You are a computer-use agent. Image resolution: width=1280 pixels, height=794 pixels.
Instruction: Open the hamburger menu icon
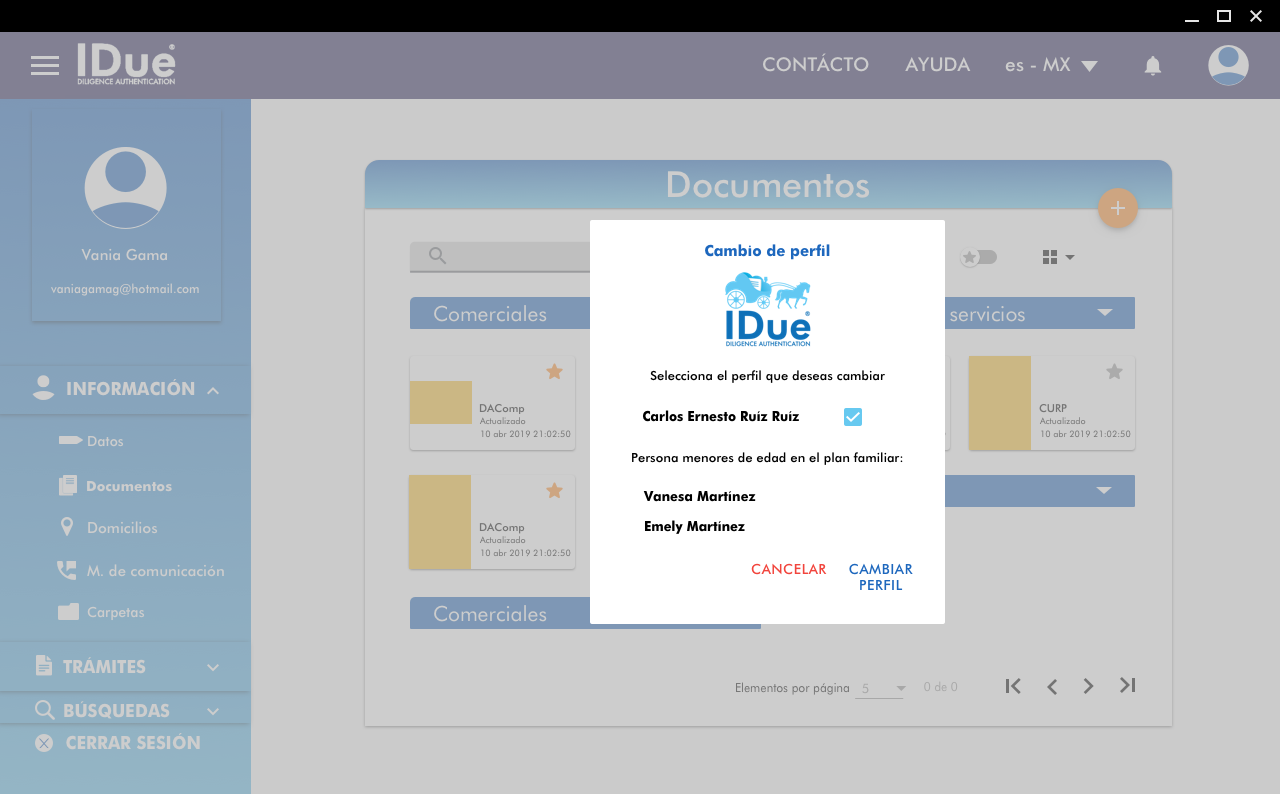(x=45, y=66)
